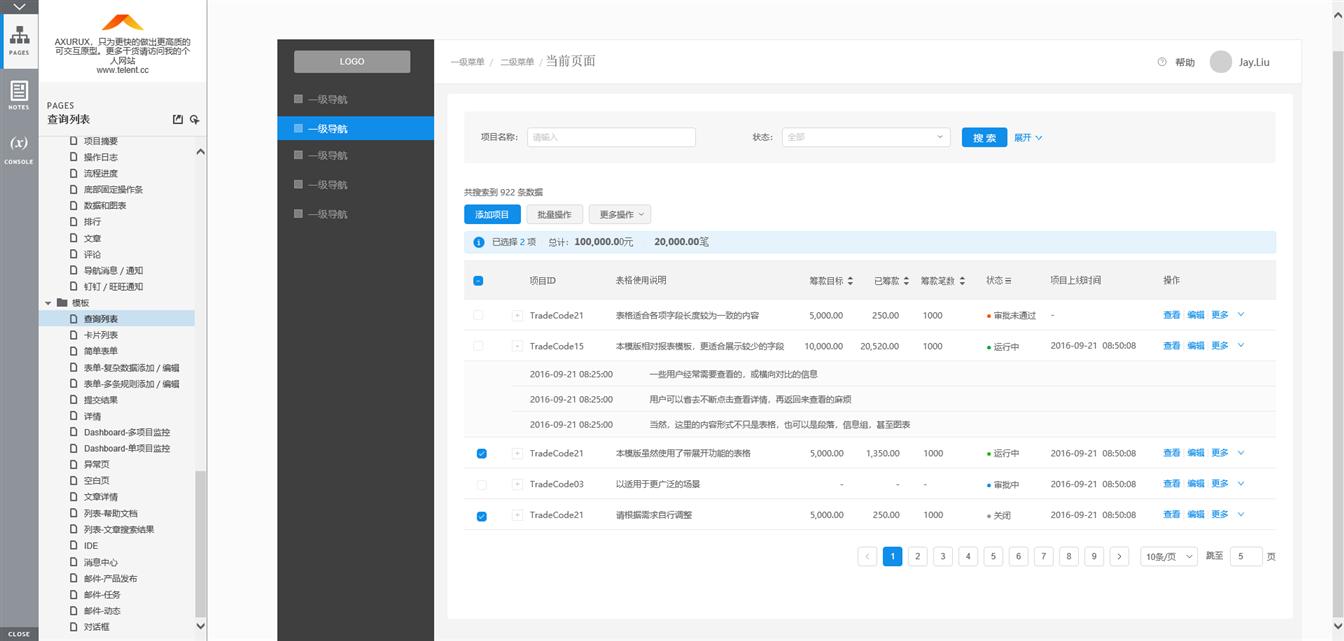Click the 状态 column filter icon
The width and height of the screenshot is (1344, 641).
pyautogui.click(x=1008, y=281)
